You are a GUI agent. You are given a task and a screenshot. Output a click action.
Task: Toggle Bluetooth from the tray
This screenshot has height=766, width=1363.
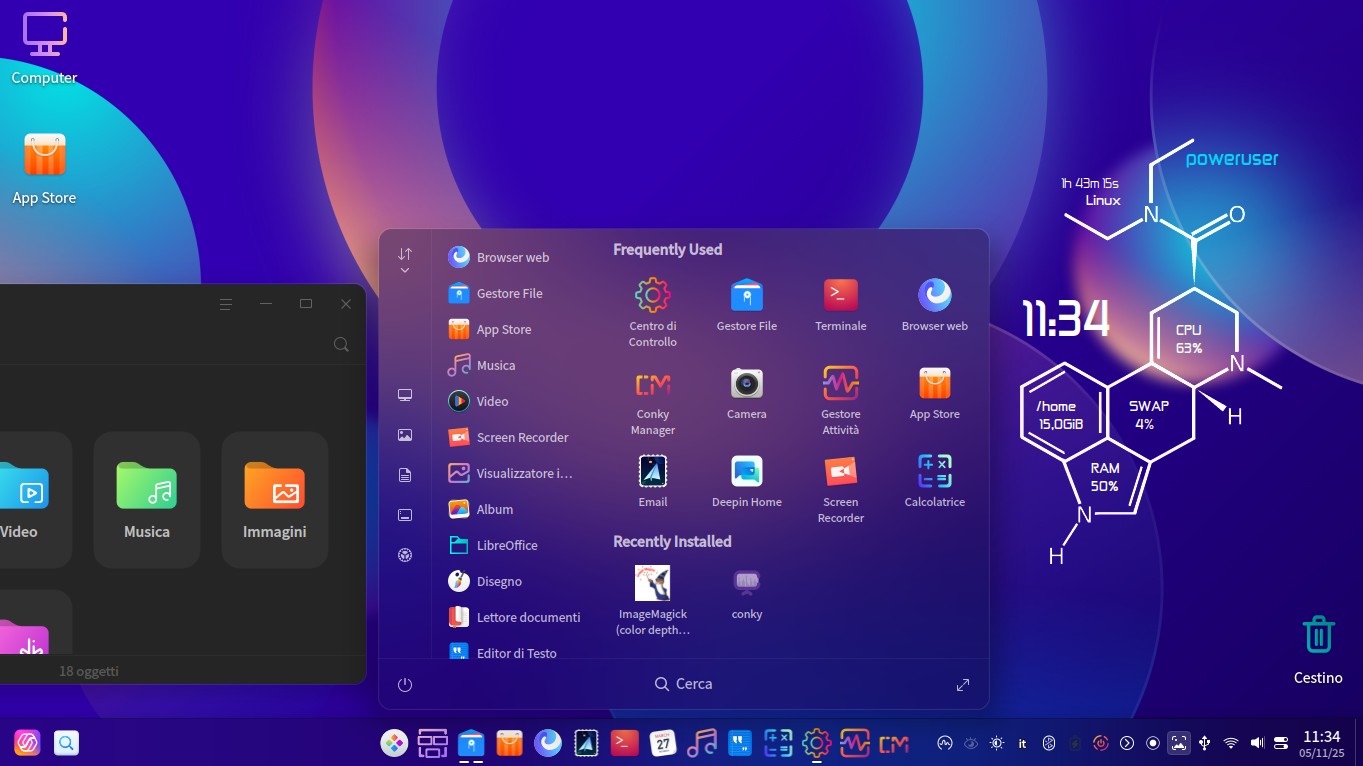click(1049, 743)
